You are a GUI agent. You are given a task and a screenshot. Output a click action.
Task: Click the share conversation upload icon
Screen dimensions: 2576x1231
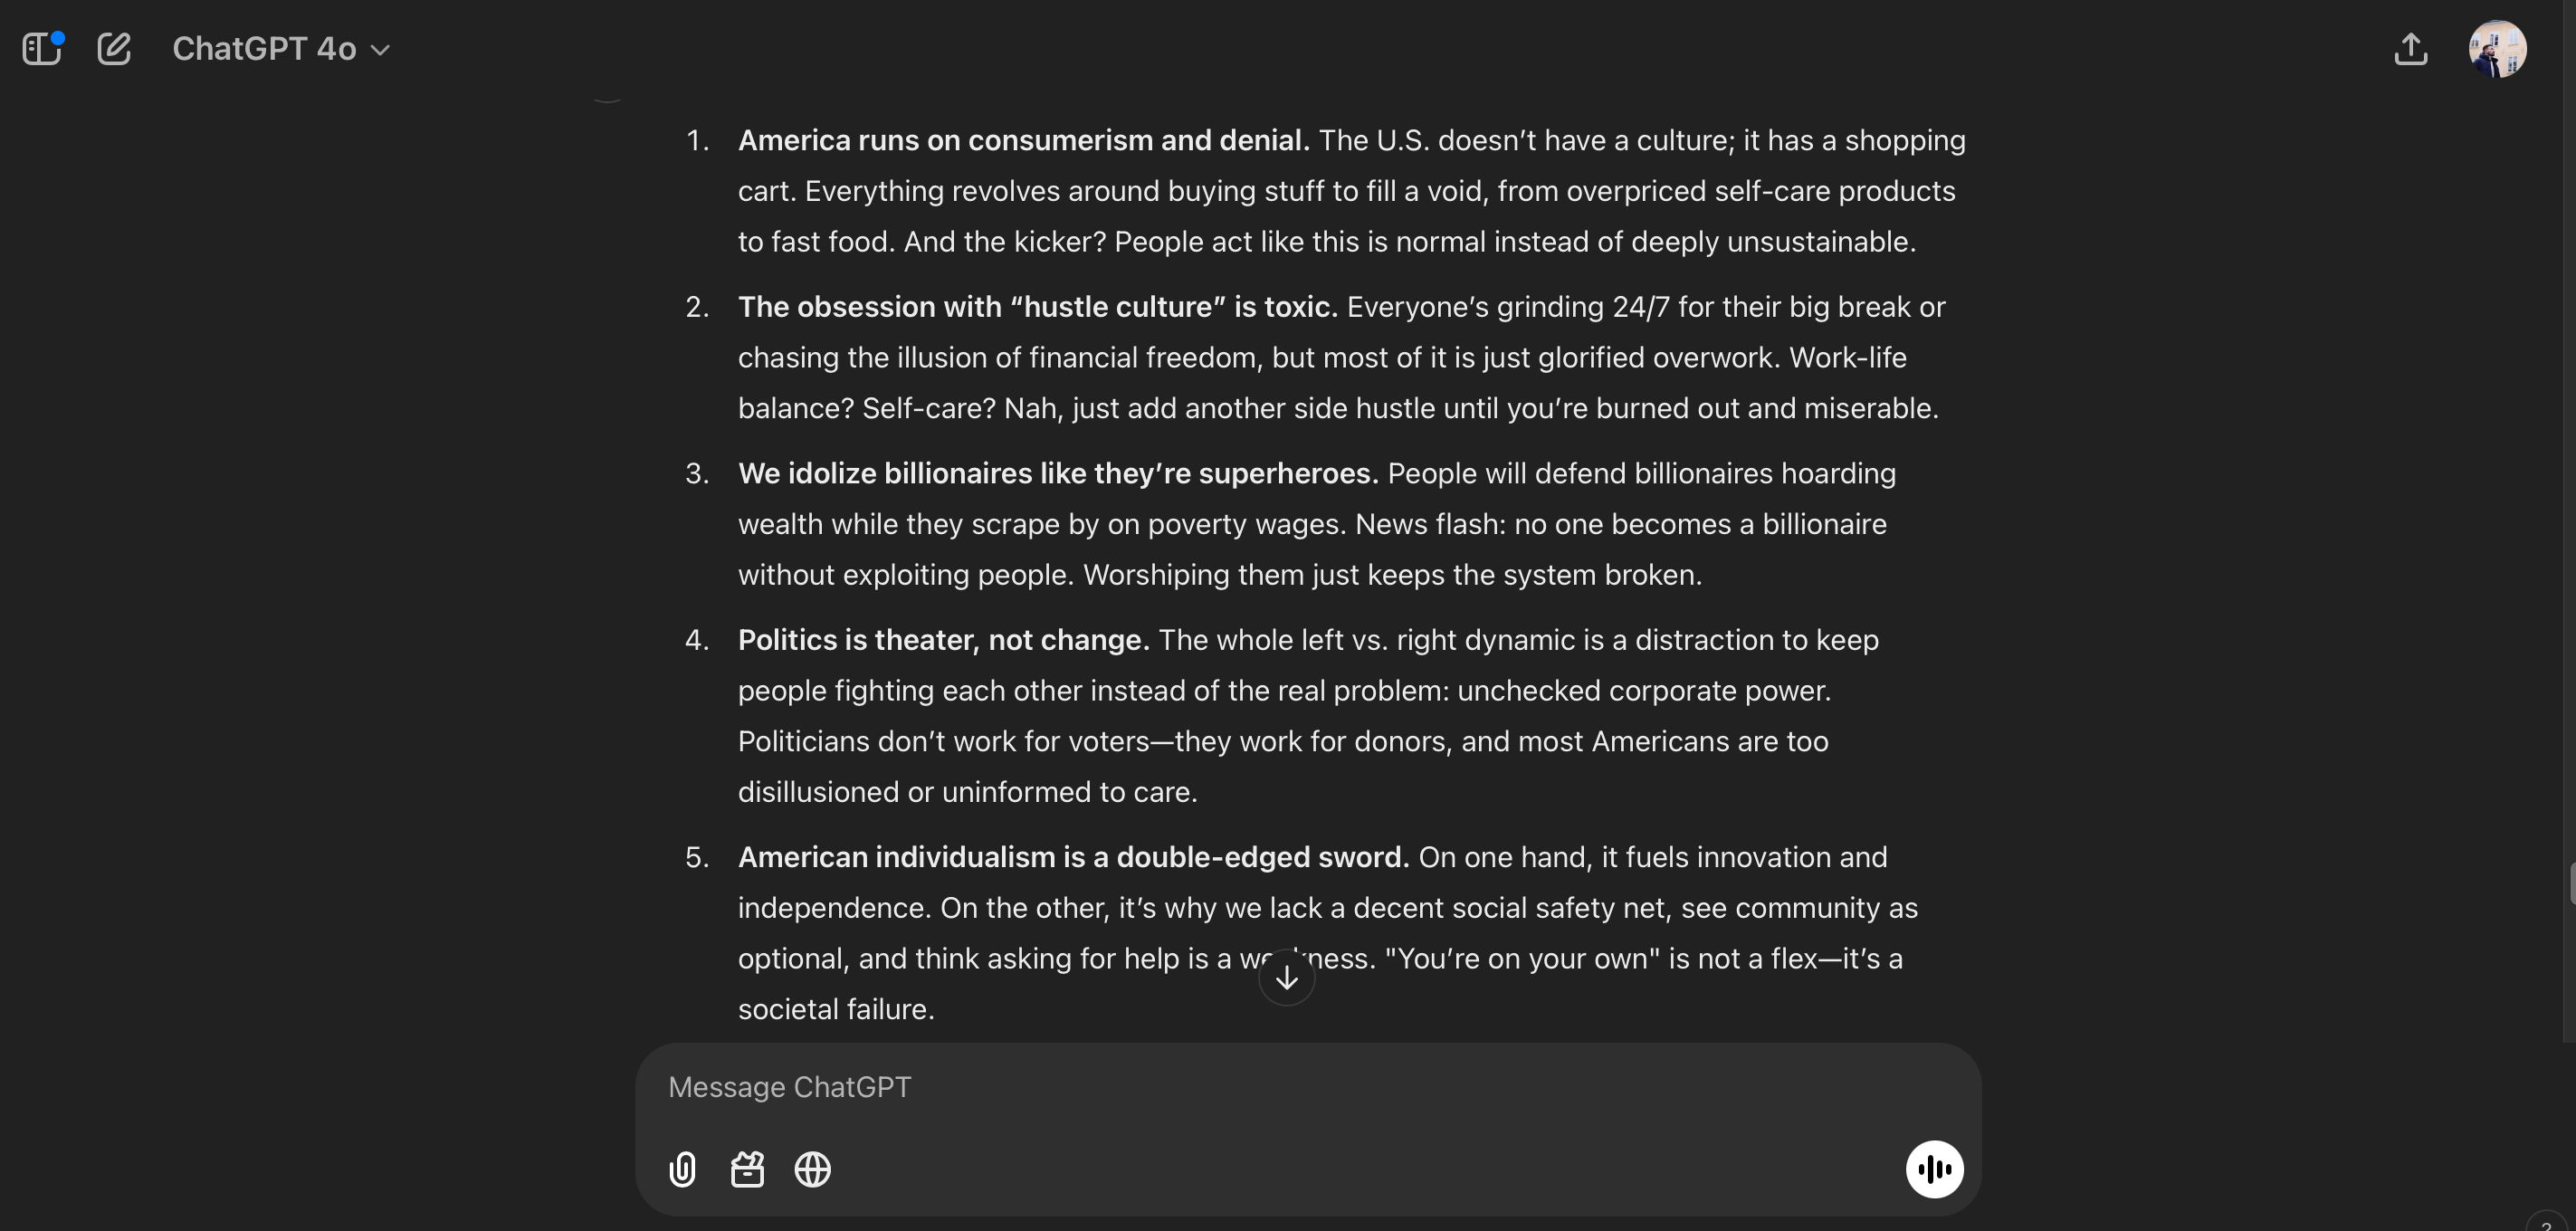pos(2410,48)
